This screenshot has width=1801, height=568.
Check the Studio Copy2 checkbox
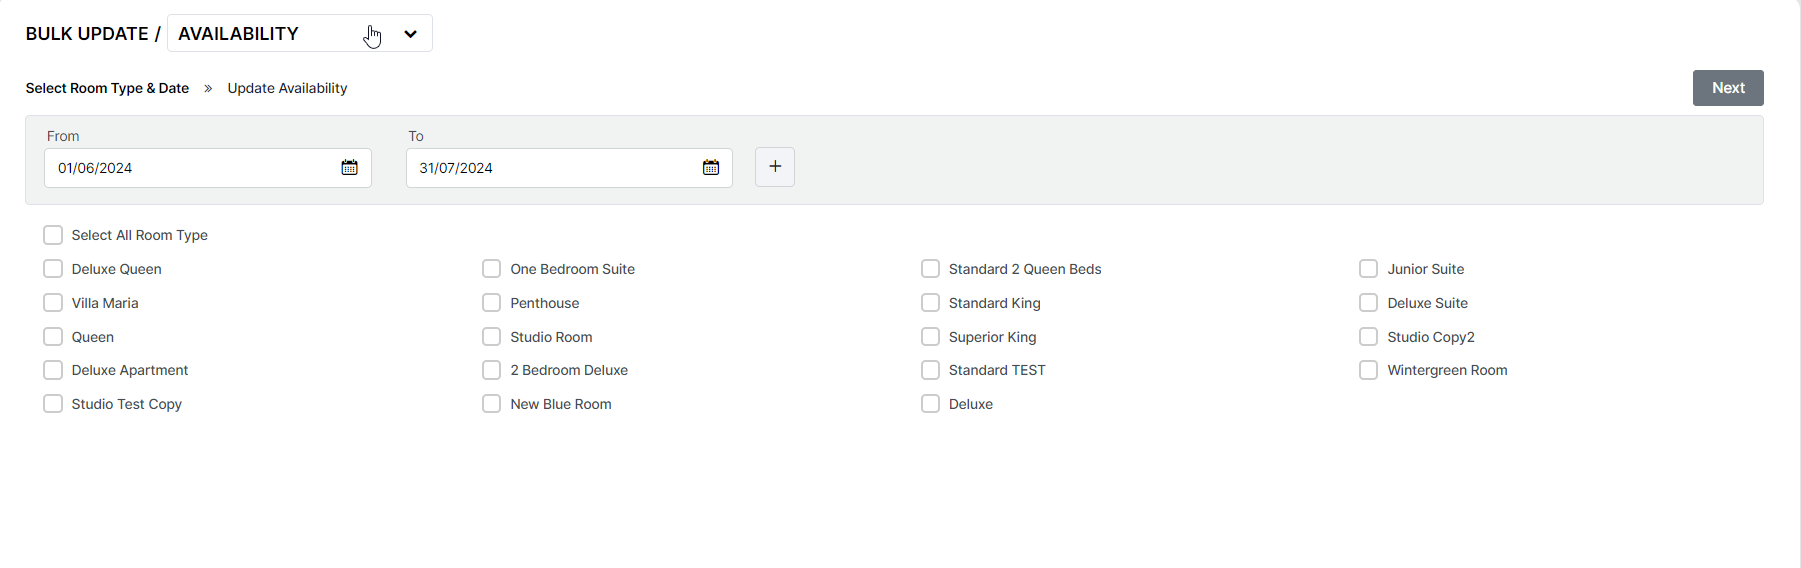(1368, 337)
